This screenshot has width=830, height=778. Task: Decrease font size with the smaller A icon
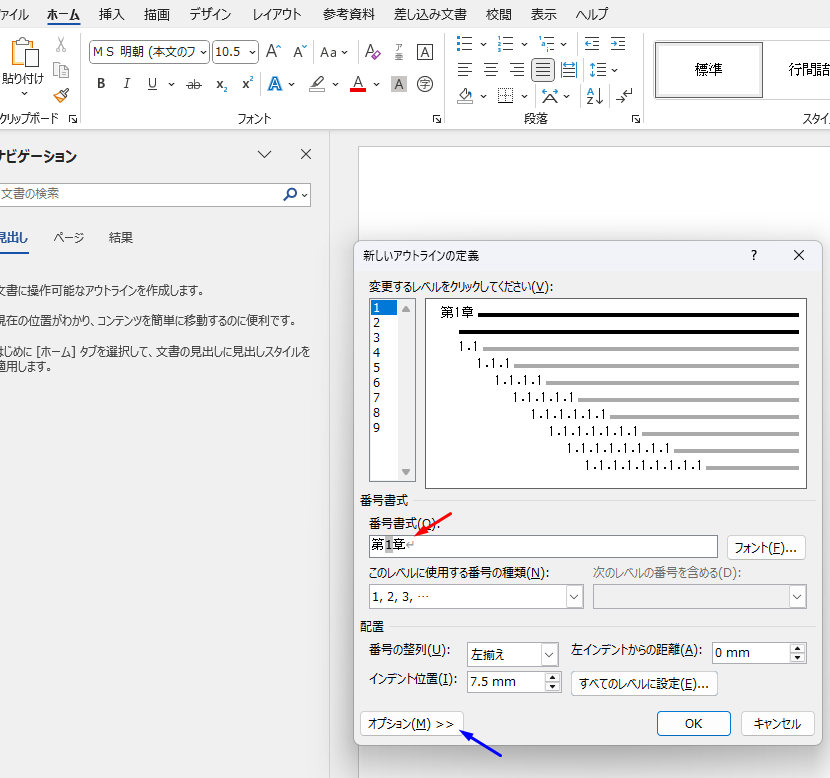coord(300,51)
